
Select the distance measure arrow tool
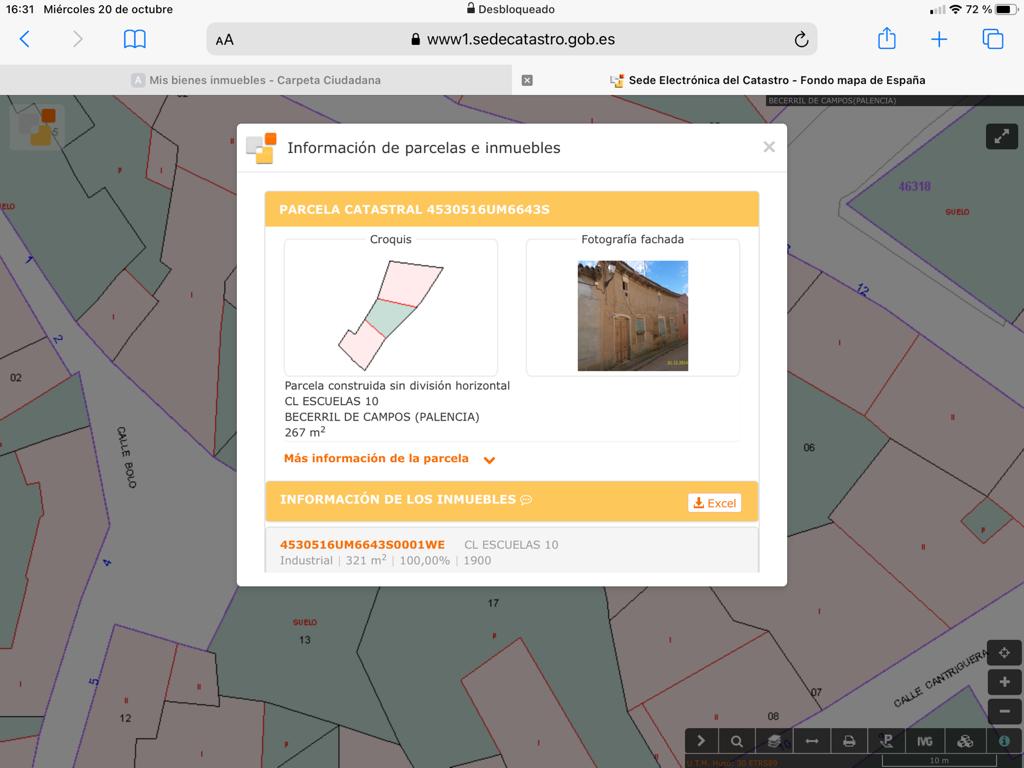[x=812, y=741]
